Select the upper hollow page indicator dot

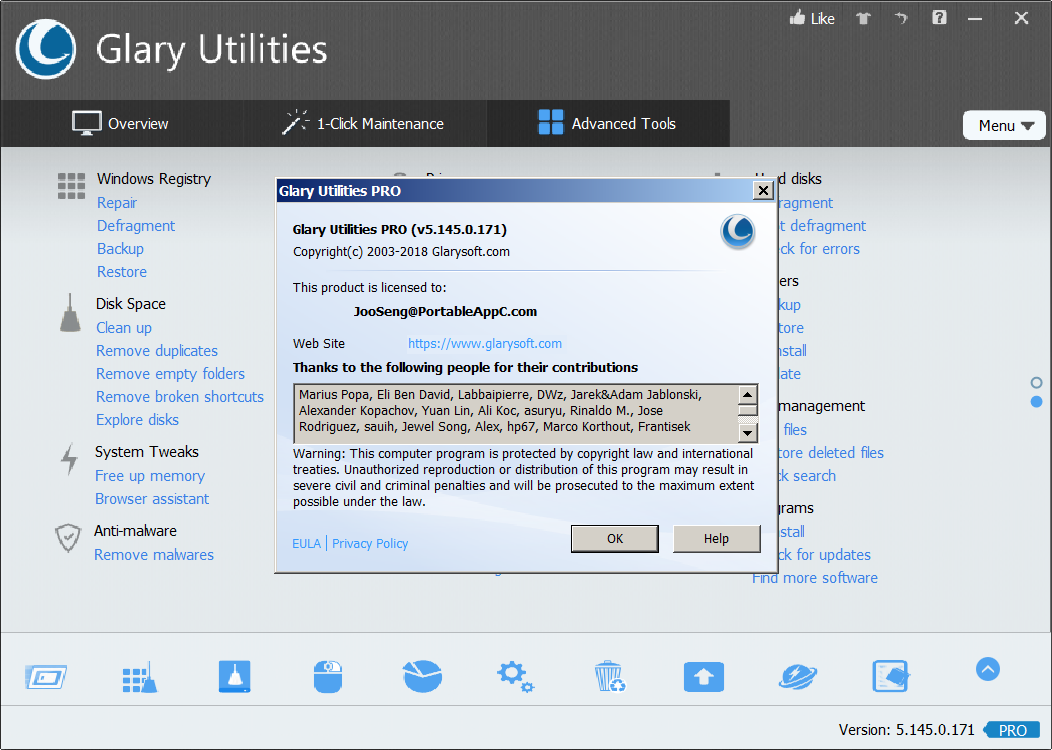[1037, 382]
